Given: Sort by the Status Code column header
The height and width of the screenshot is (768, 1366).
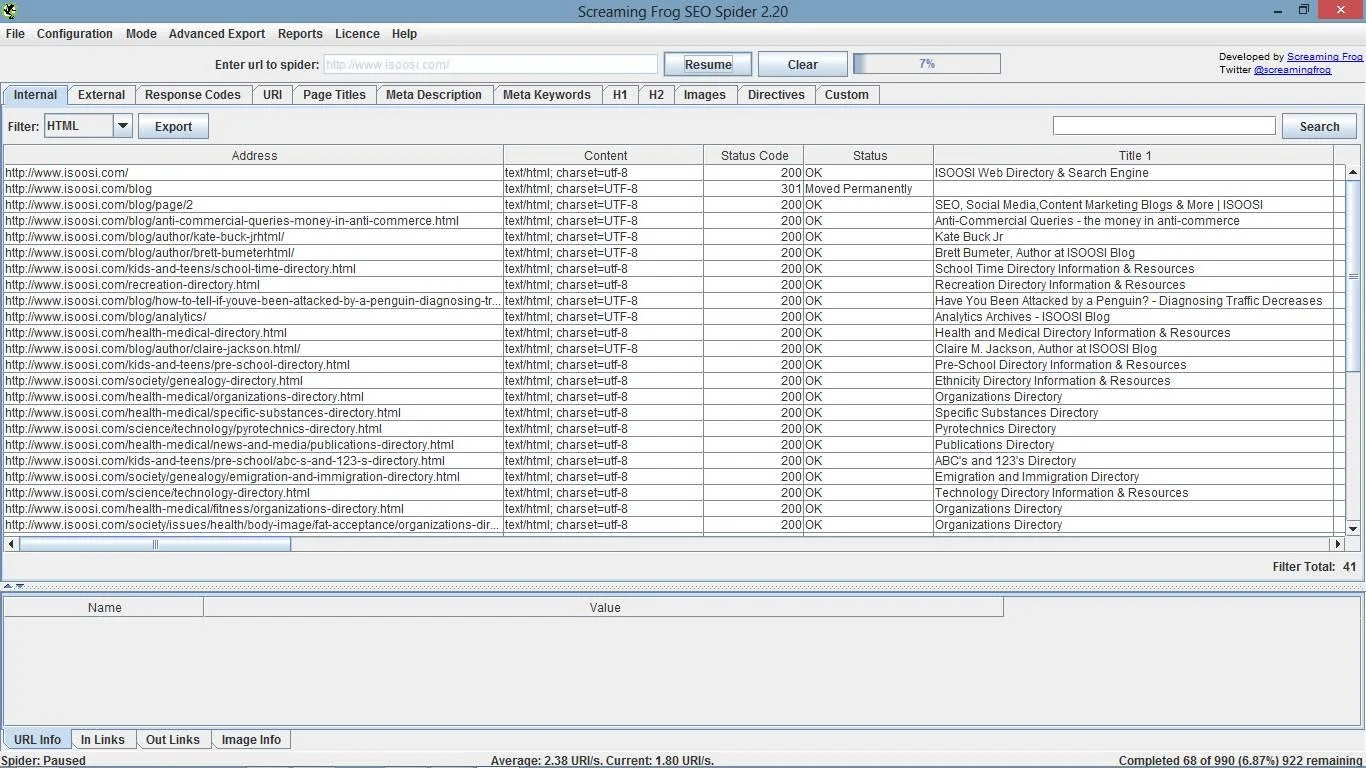Looking at the screenshot, I should (x=754, y=156).
